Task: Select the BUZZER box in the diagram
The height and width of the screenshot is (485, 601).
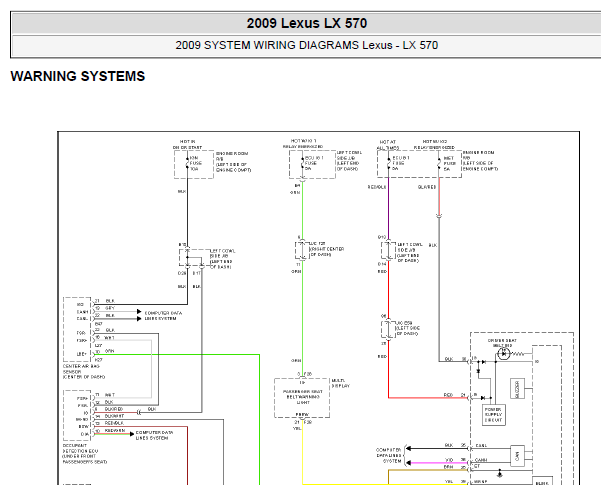Action: tap(517, 389)
